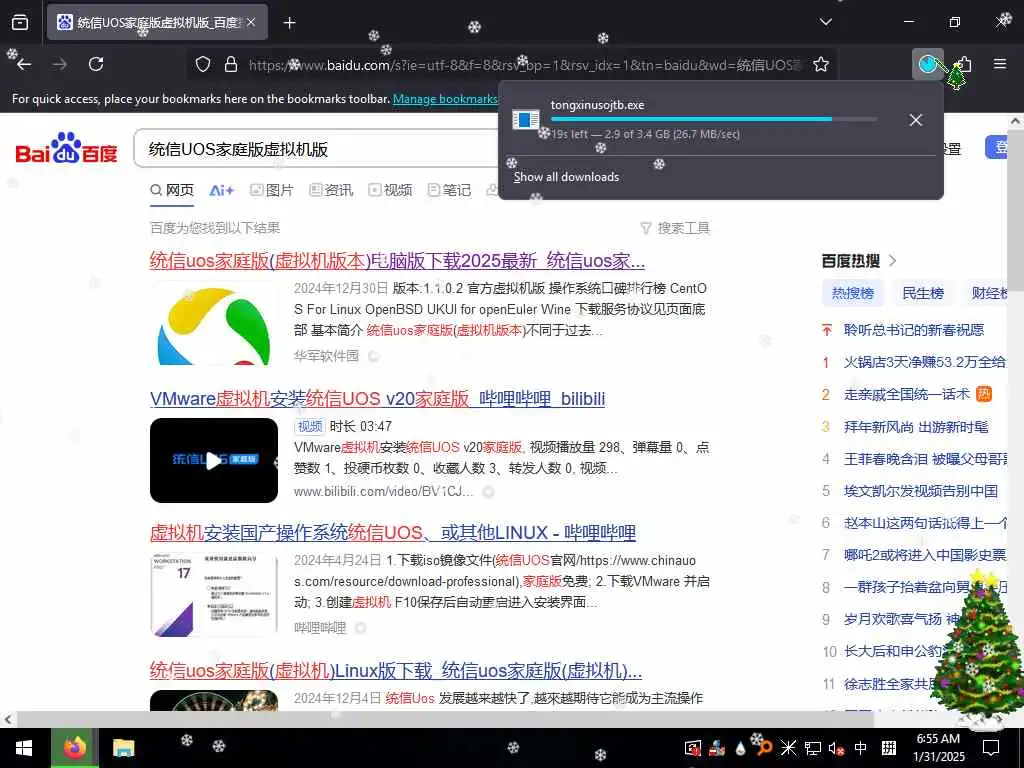Viewport: 1024px width, 768px height.
Task: Reload the current page
Action: click(x=96, y=64)
